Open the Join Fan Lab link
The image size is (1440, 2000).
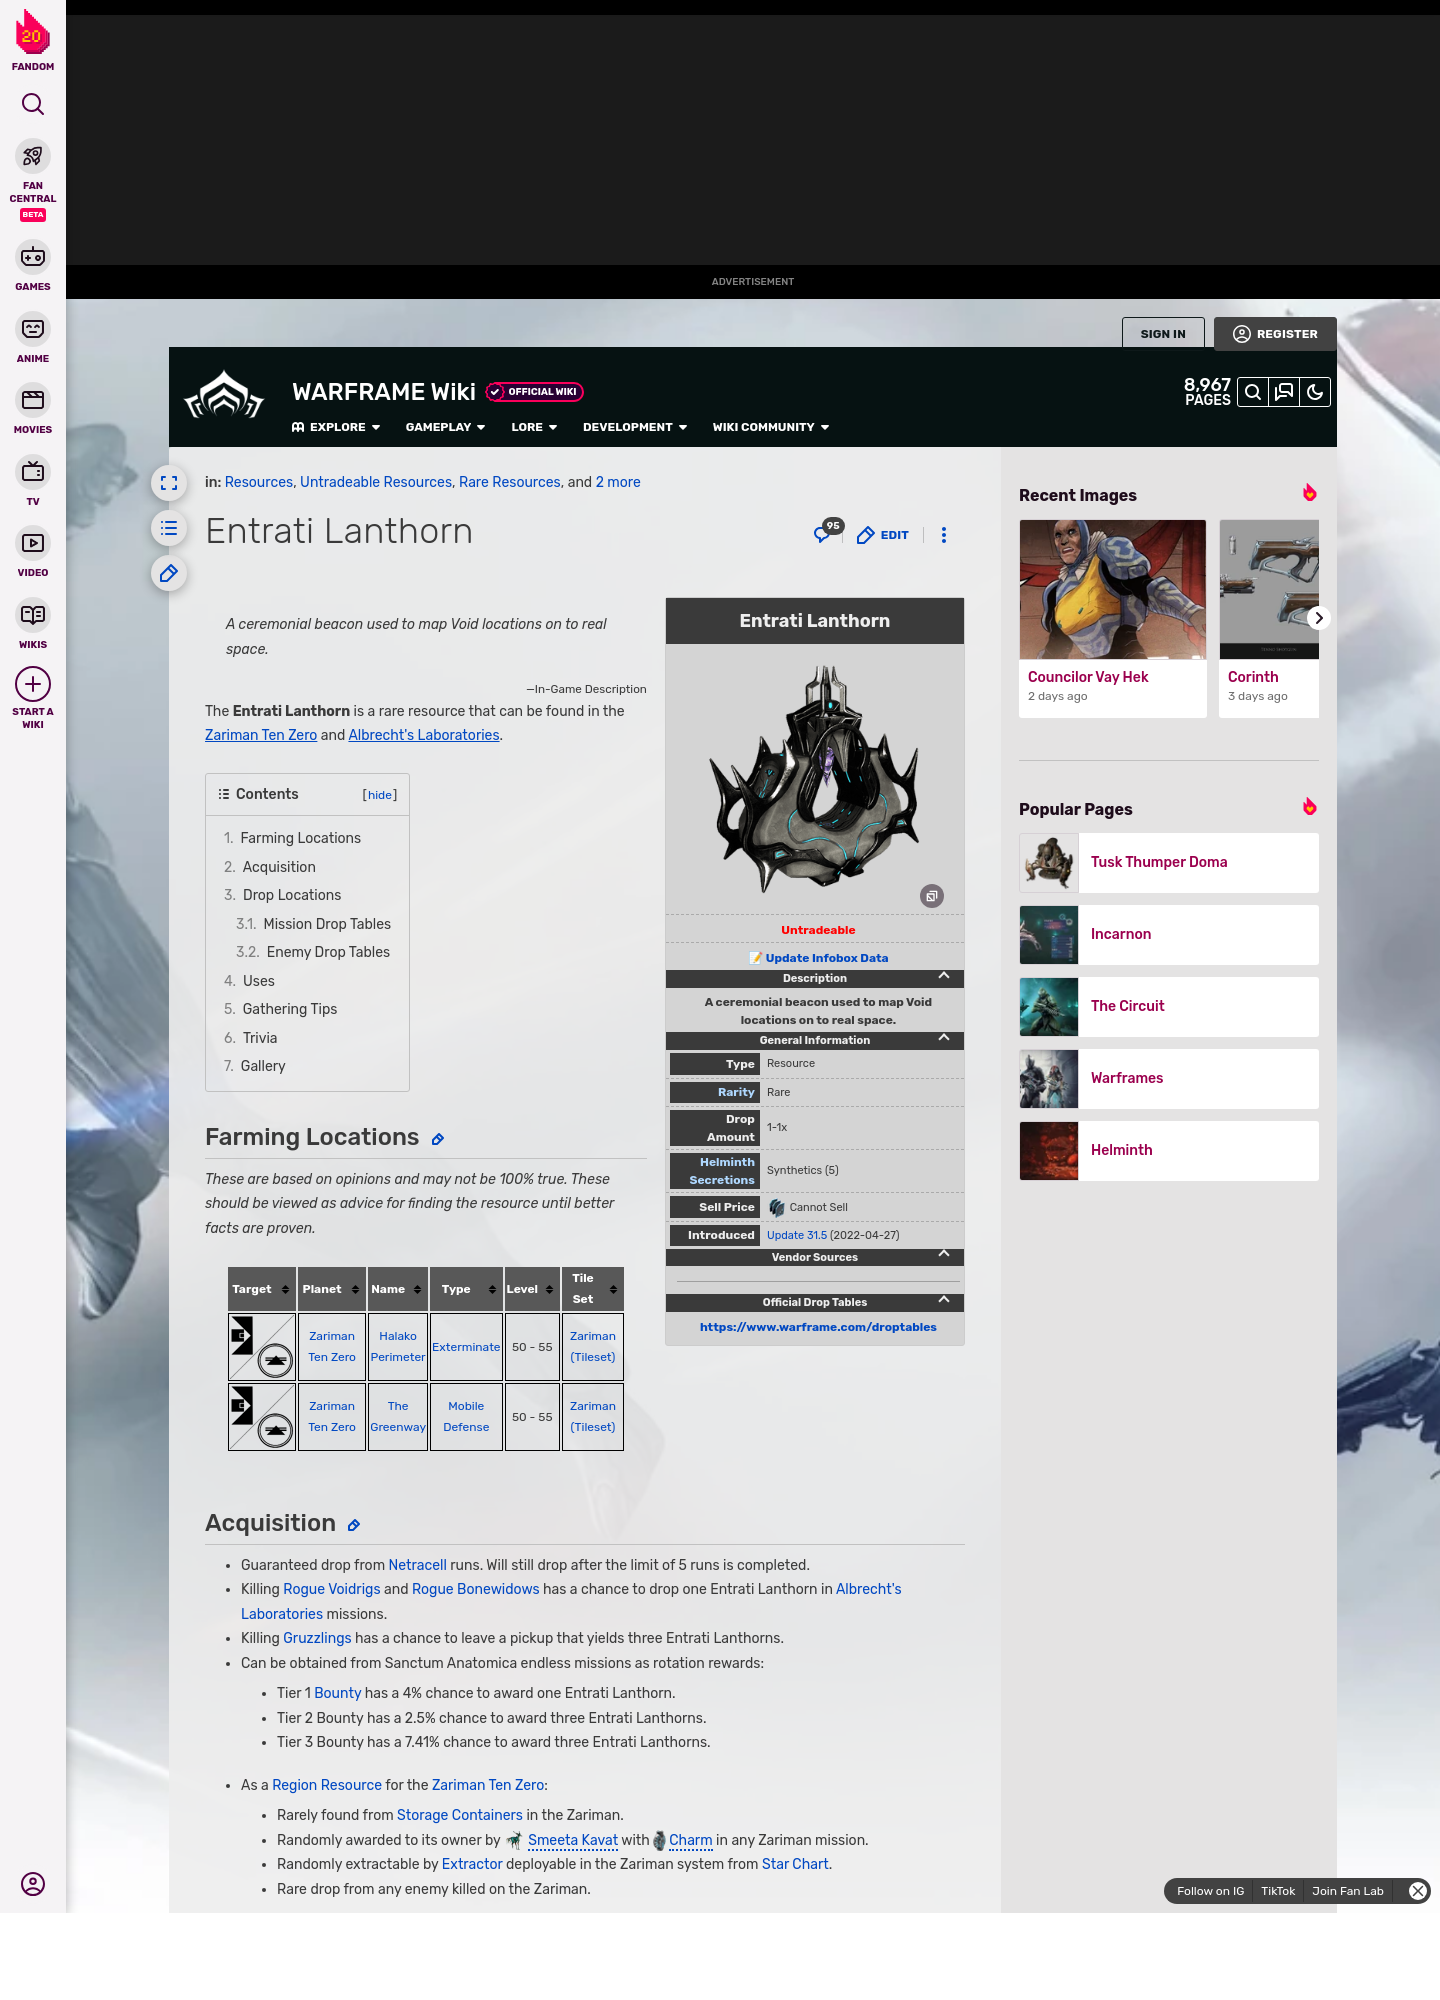(1347, 1891)
